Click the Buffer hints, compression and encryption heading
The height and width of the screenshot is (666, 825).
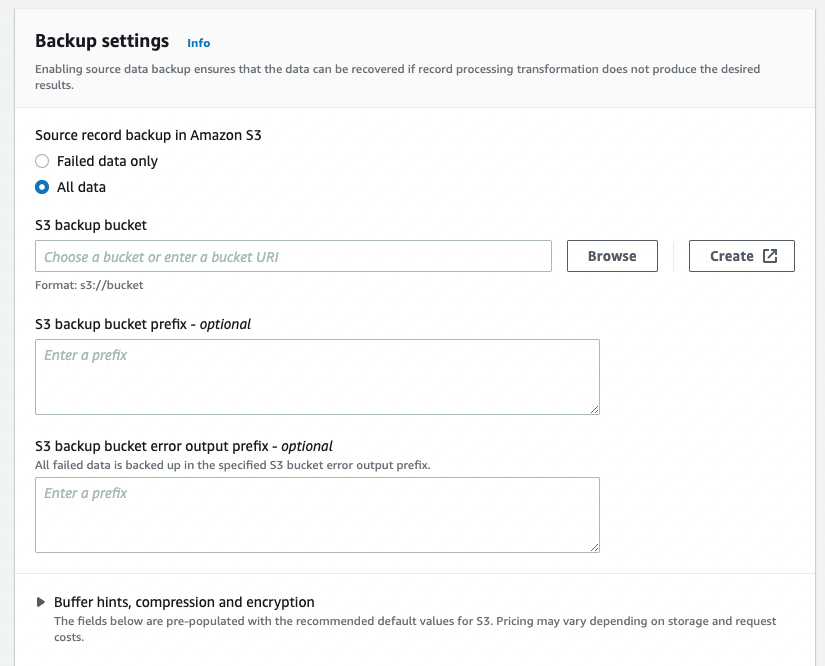(x=184, y=602)
